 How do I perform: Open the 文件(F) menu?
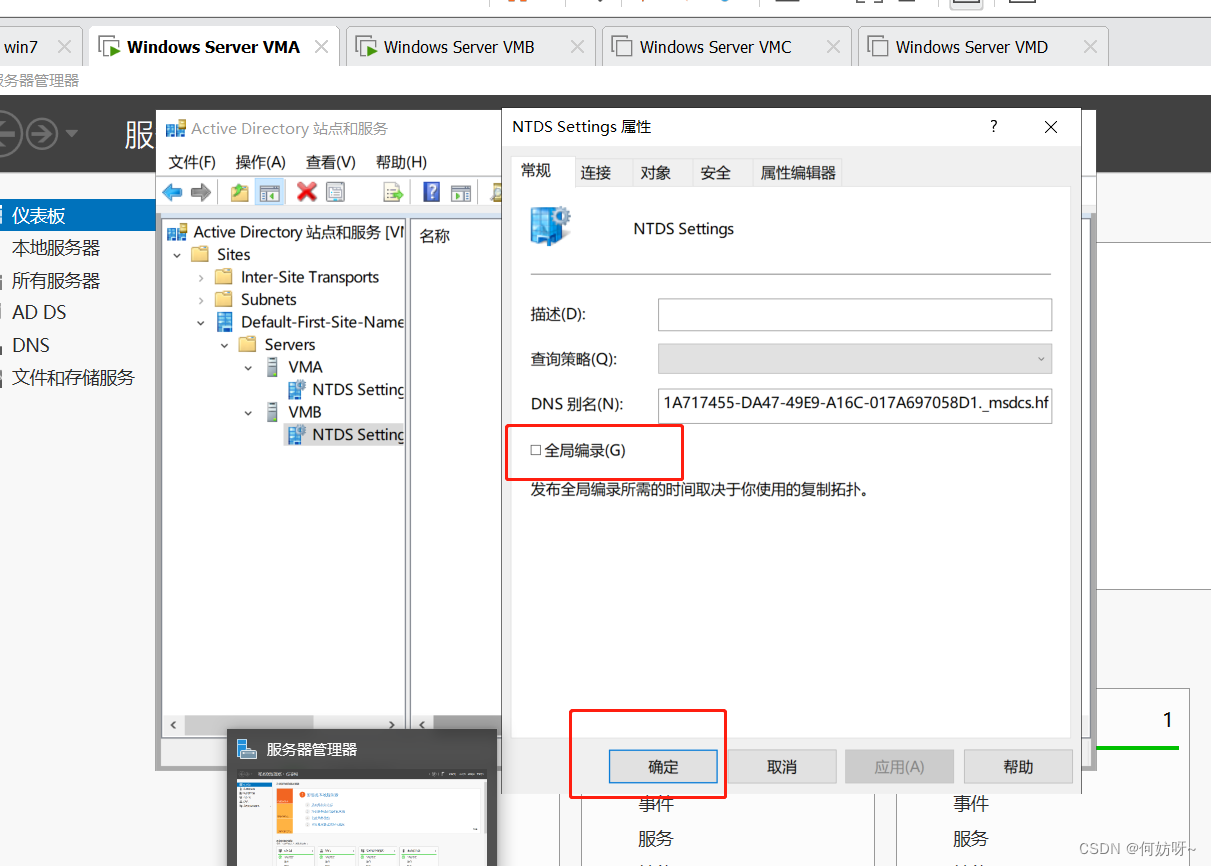click(x=192, y=162)
